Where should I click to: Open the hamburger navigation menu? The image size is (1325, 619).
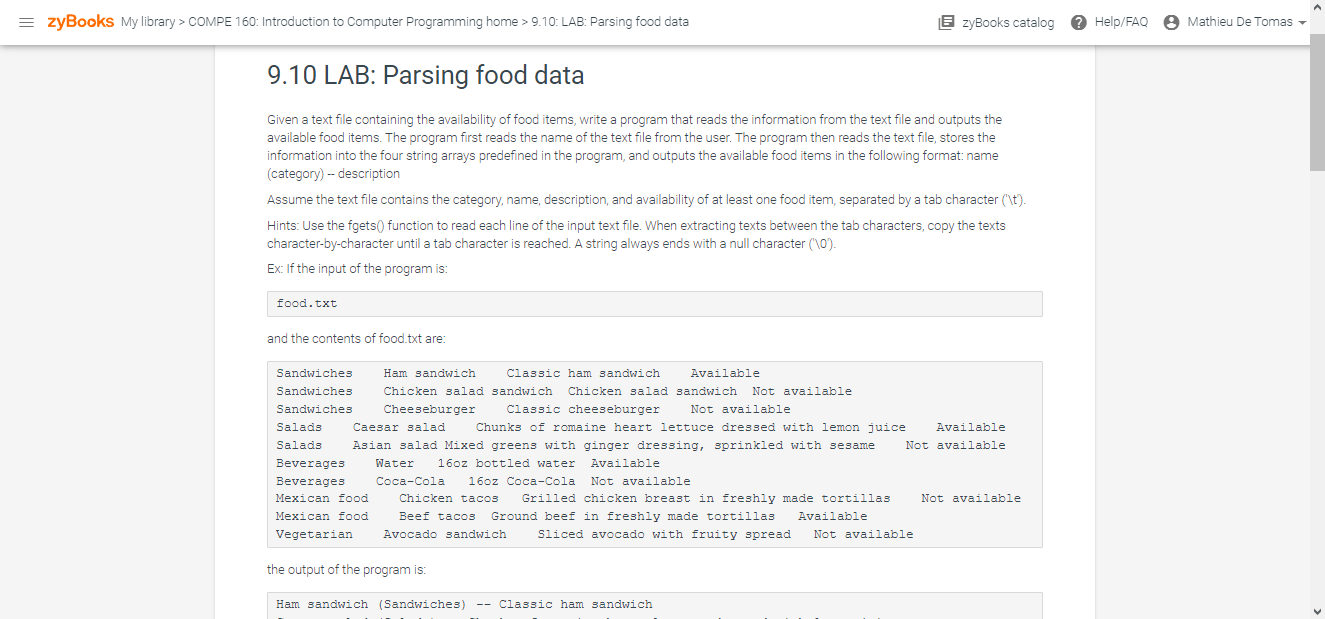[x=26, y=22]
